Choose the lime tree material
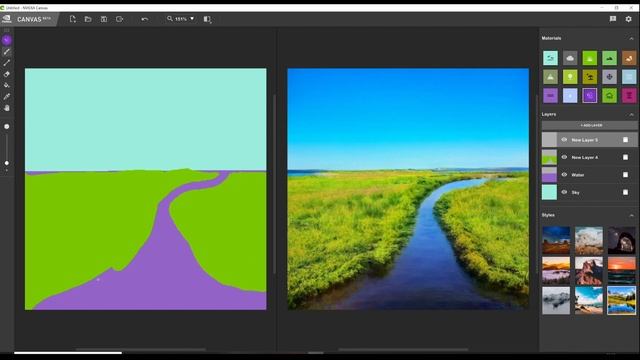Viewport: 640px width, 360px height. coord(570,77)
